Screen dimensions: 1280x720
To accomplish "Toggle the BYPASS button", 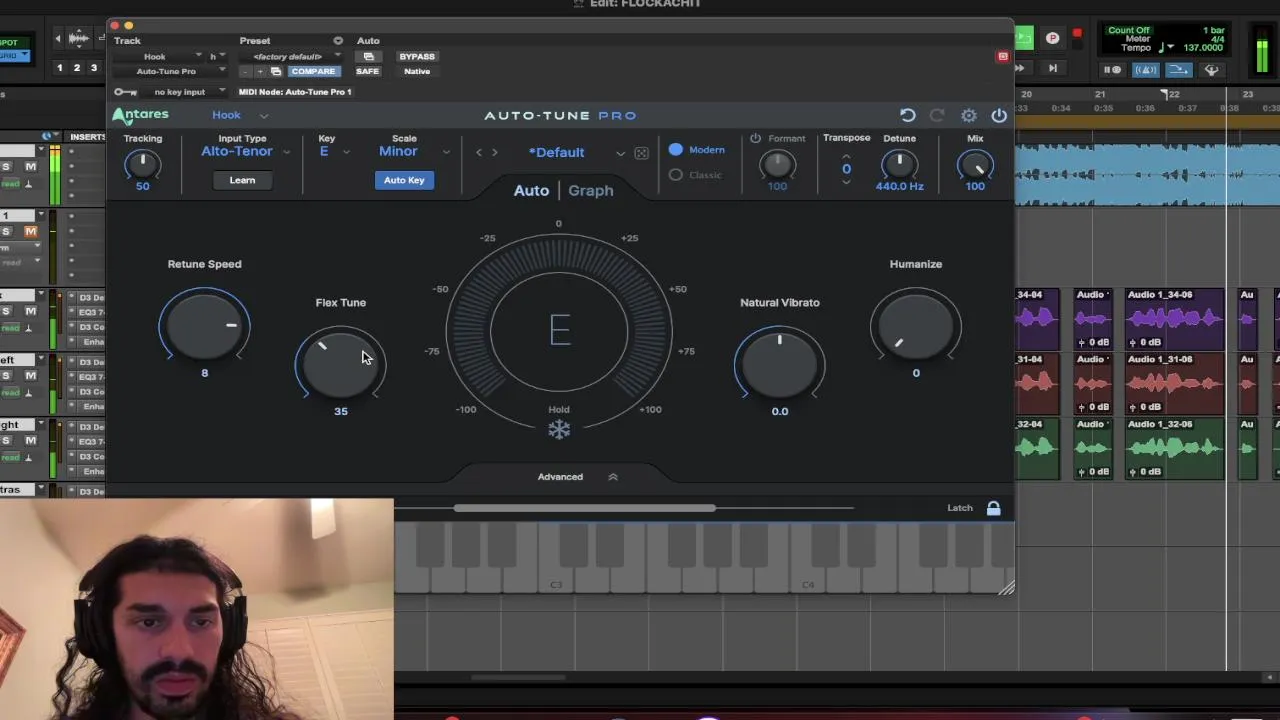I will point(417,57).
